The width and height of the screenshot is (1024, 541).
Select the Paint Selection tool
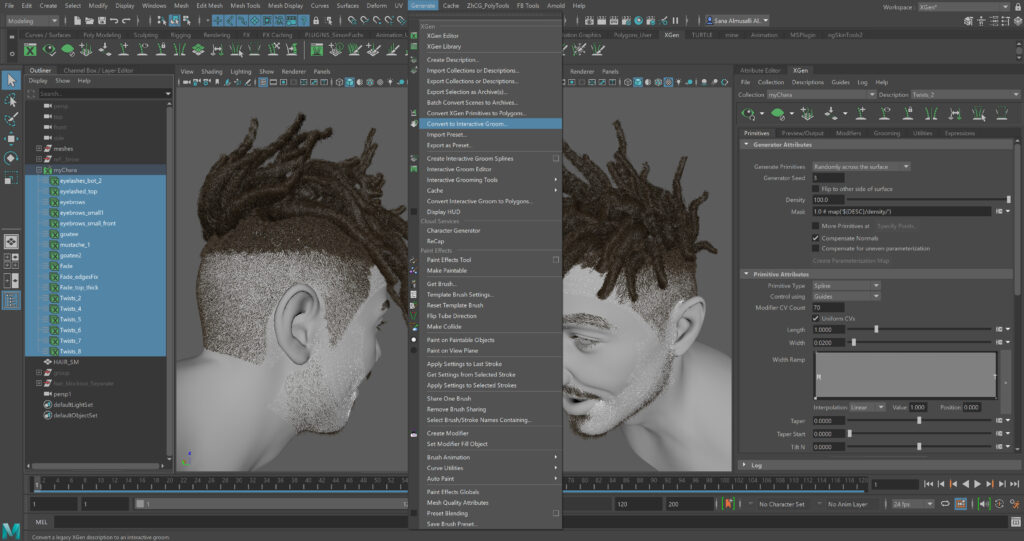[x=11, y=119]
